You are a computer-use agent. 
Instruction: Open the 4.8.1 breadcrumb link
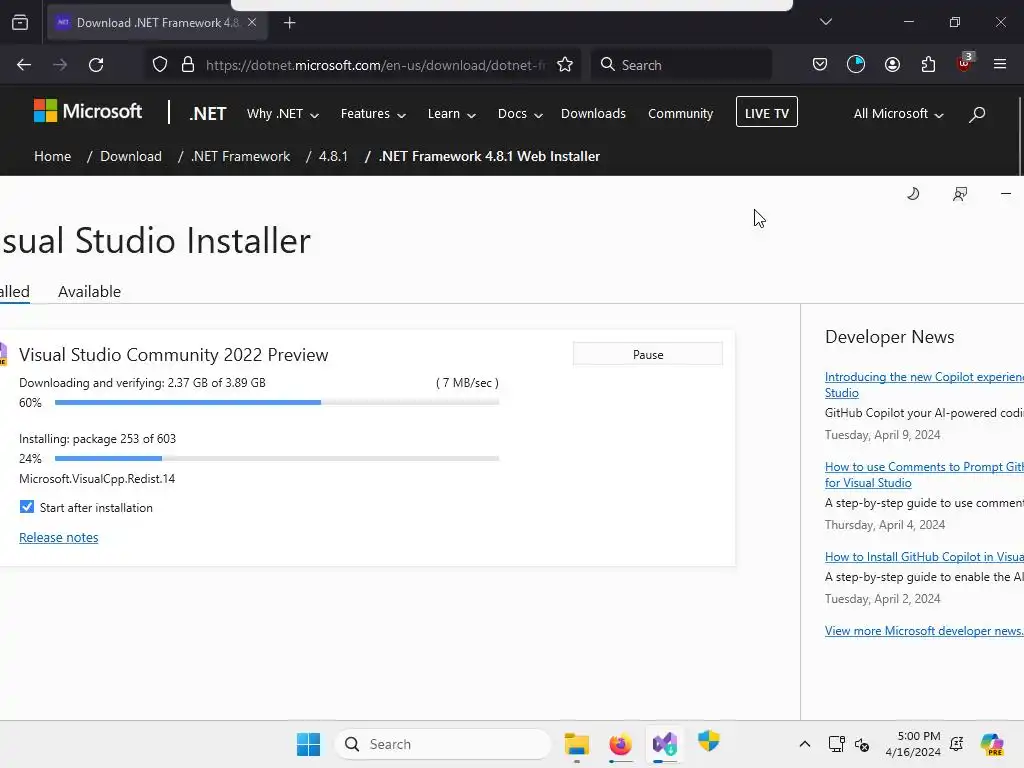pyautogui.click(x=333, y=156)
